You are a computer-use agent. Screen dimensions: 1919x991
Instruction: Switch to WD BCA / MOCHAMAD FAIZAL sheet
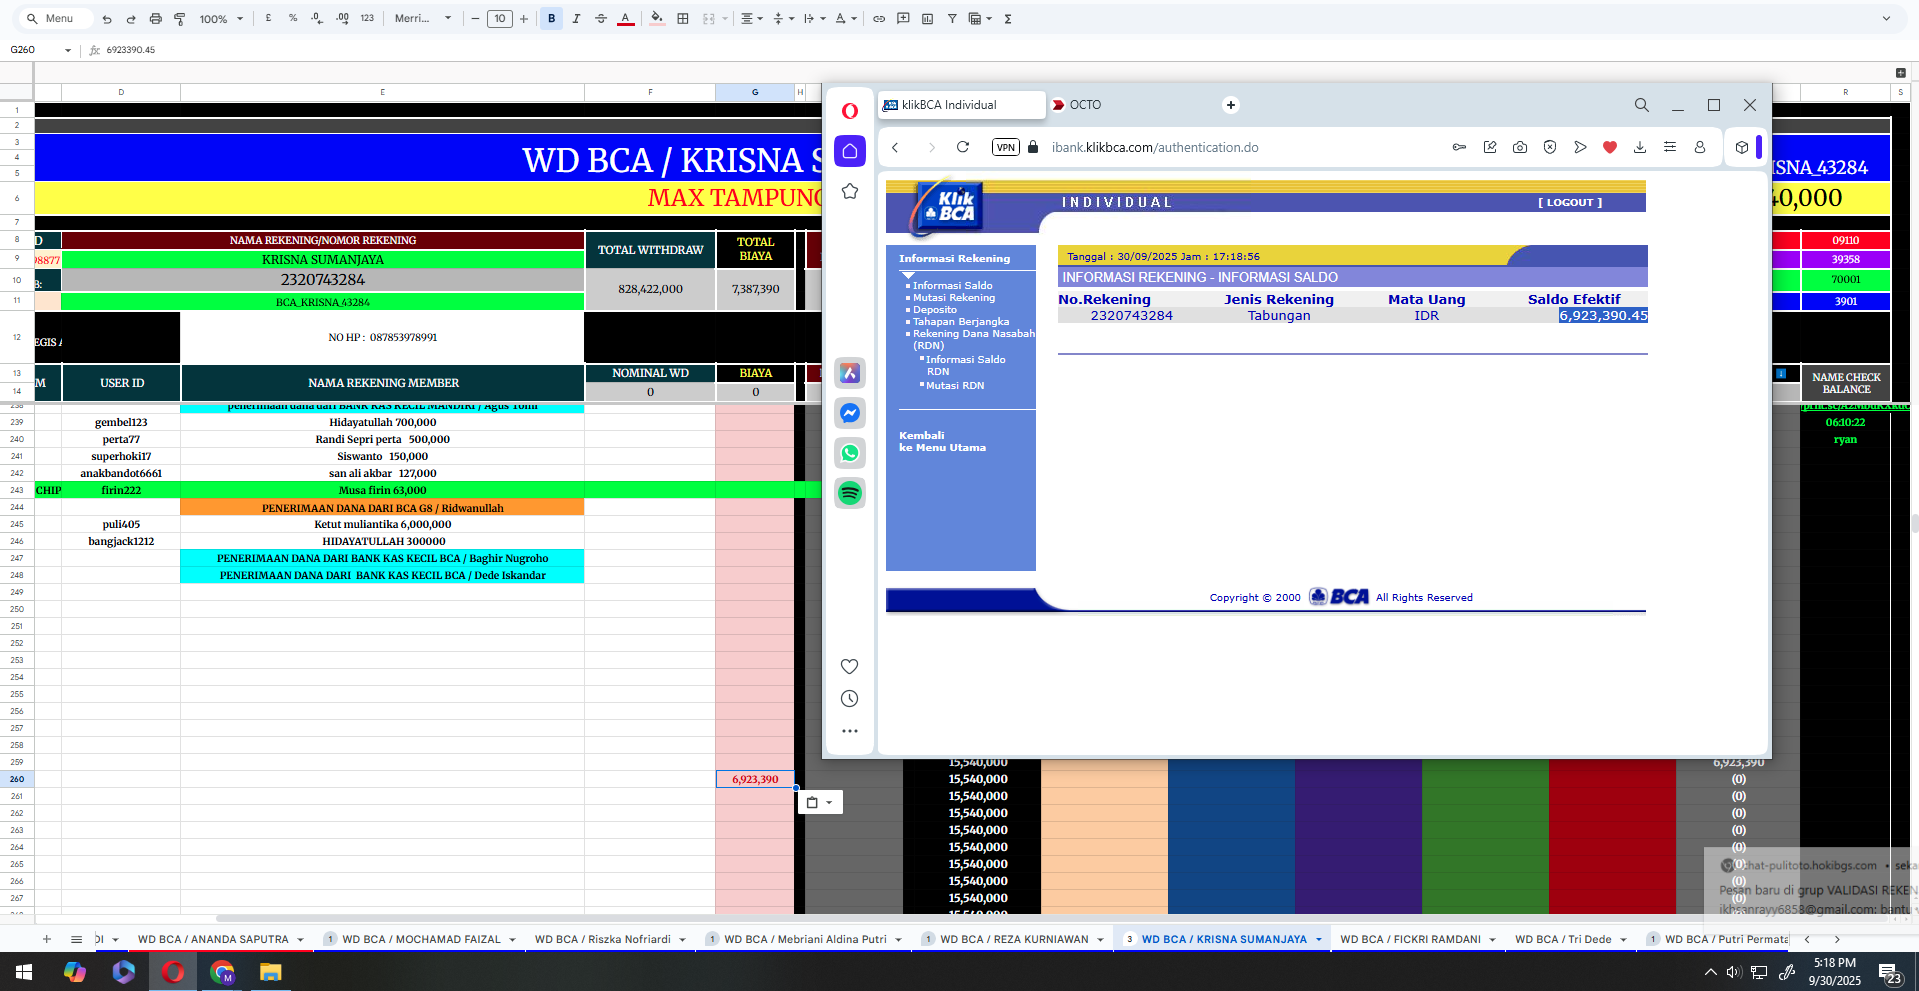pos(421,939)
